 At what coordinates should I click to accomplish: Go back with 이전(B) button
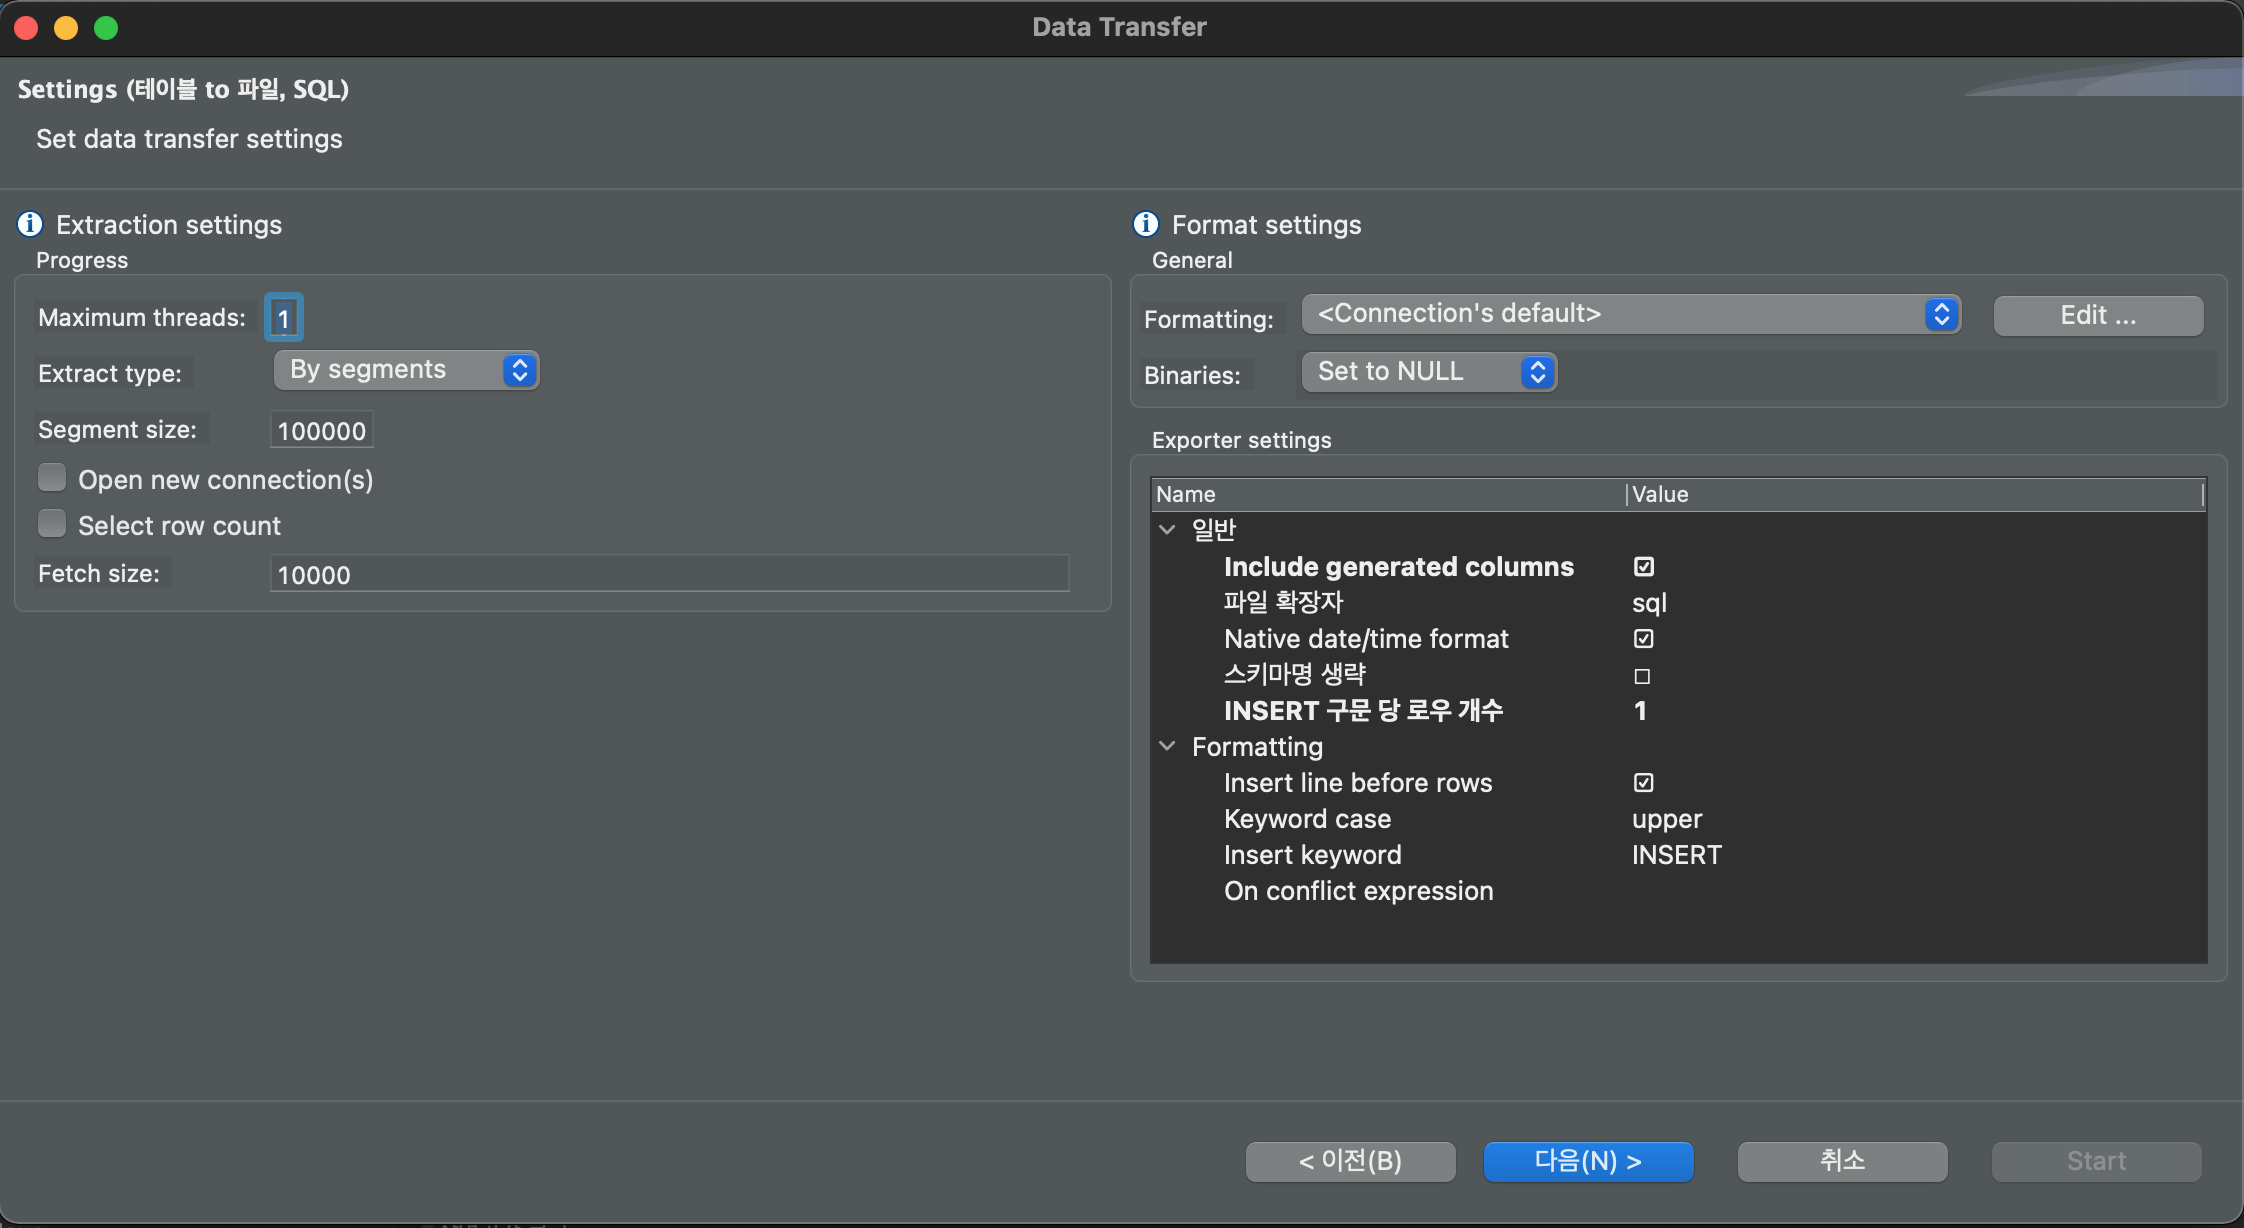click(1350, 1161)
